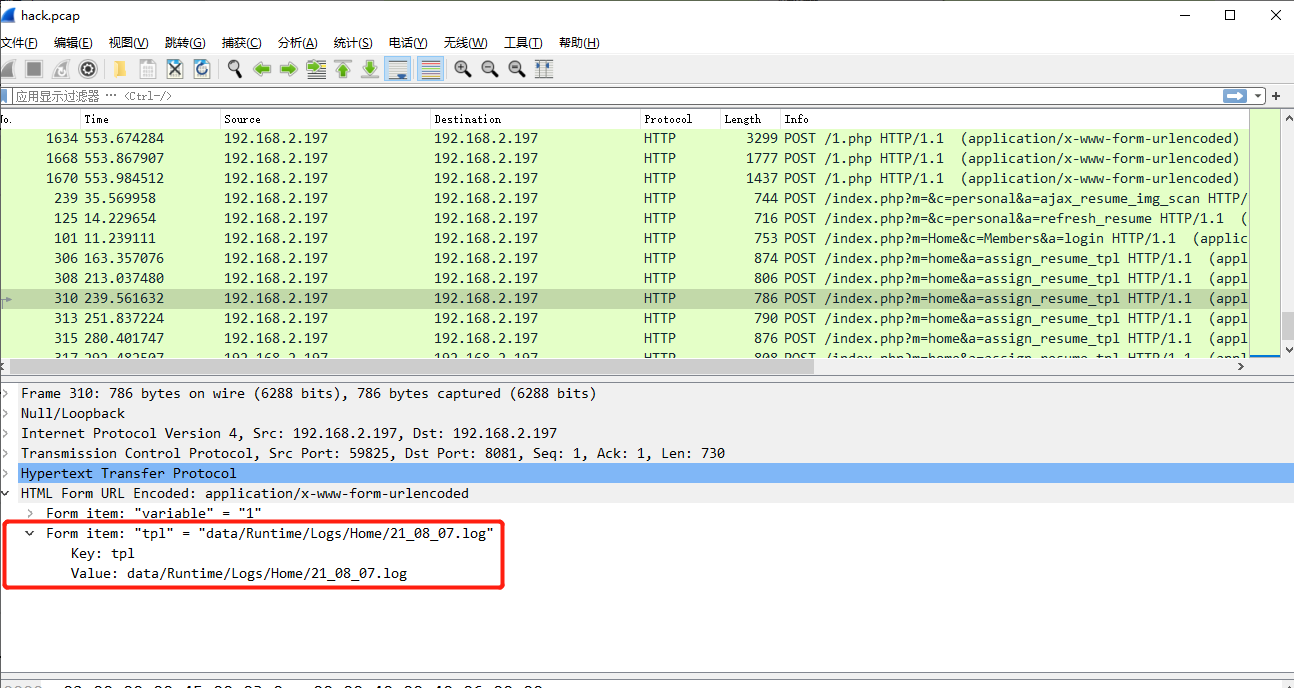Select Value: data/Runtime/Logs/Home/21_08_07.log line

click(x=238, y=573)
